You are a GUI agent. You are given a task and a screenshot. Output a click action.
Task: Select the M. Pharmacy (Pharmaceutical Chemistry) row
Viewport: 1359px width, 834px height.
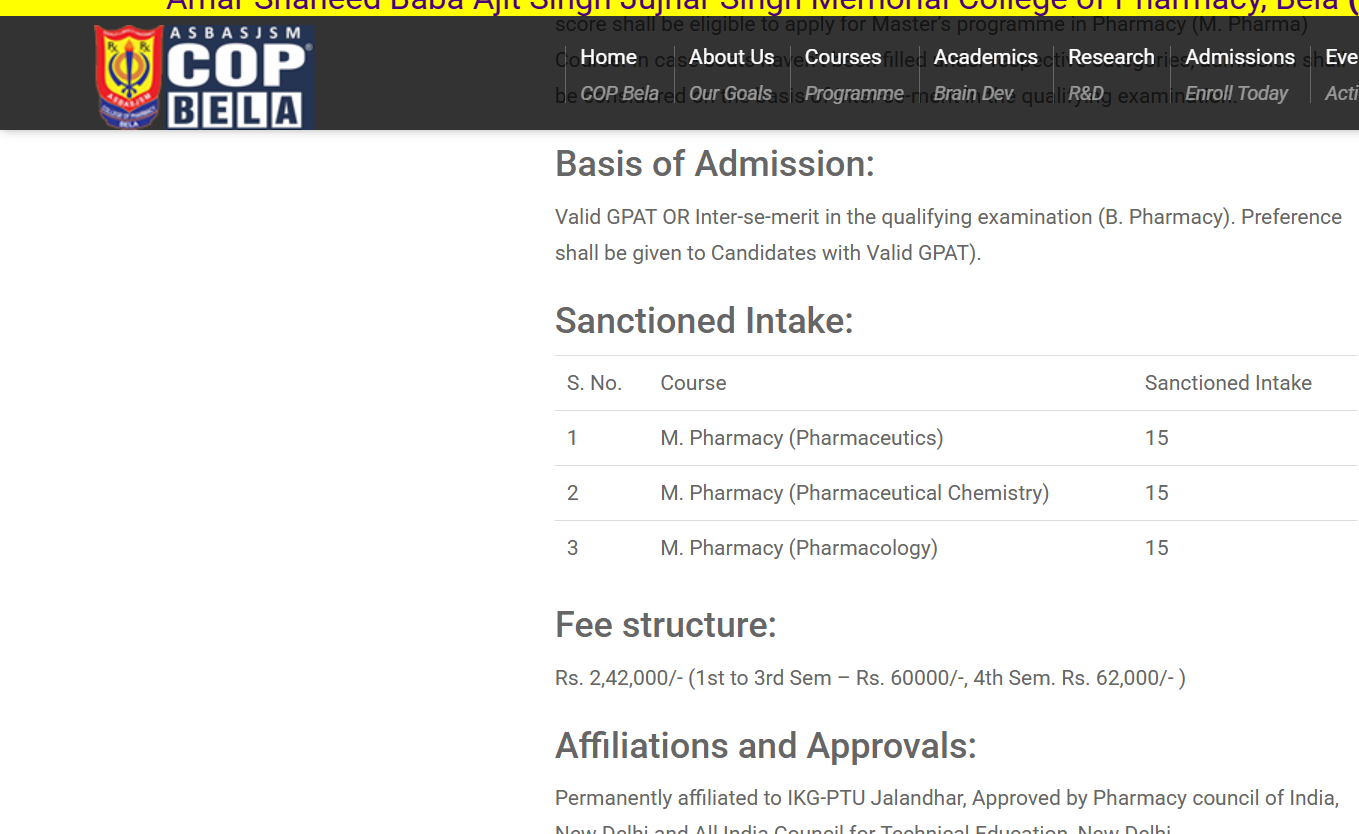pyautogui.click(x=854, y=493)
